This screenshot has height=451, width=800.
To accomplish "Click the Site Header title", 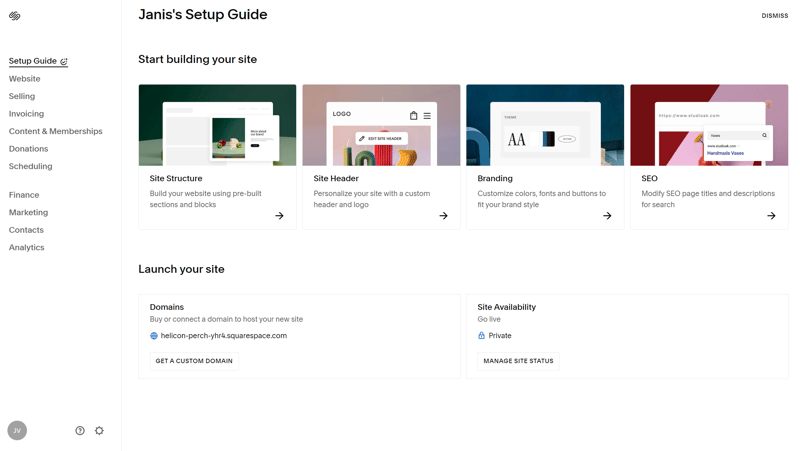I will click(x=336, y=179).
